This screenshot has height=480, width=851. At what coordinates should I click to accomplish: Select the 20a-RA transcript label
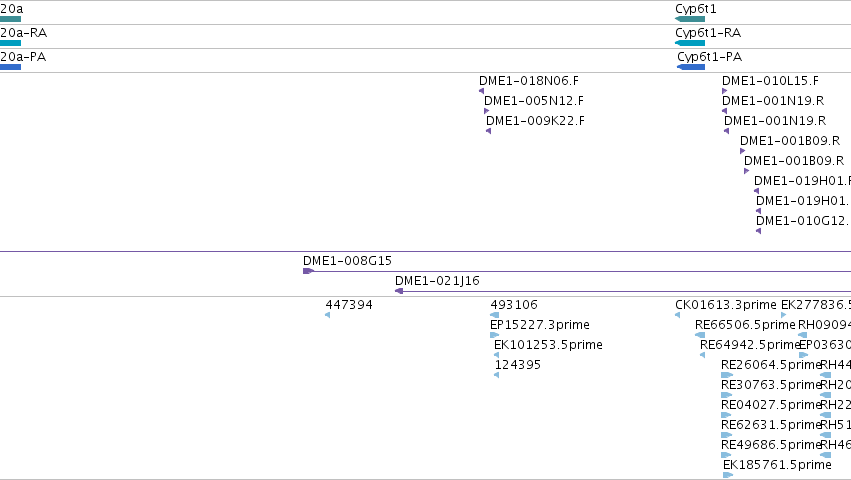(x=23, y=33)
